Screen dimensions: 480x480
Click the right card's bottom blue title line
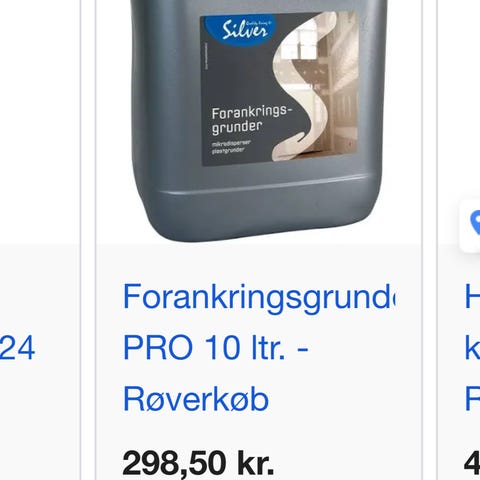tap(473, 399)
